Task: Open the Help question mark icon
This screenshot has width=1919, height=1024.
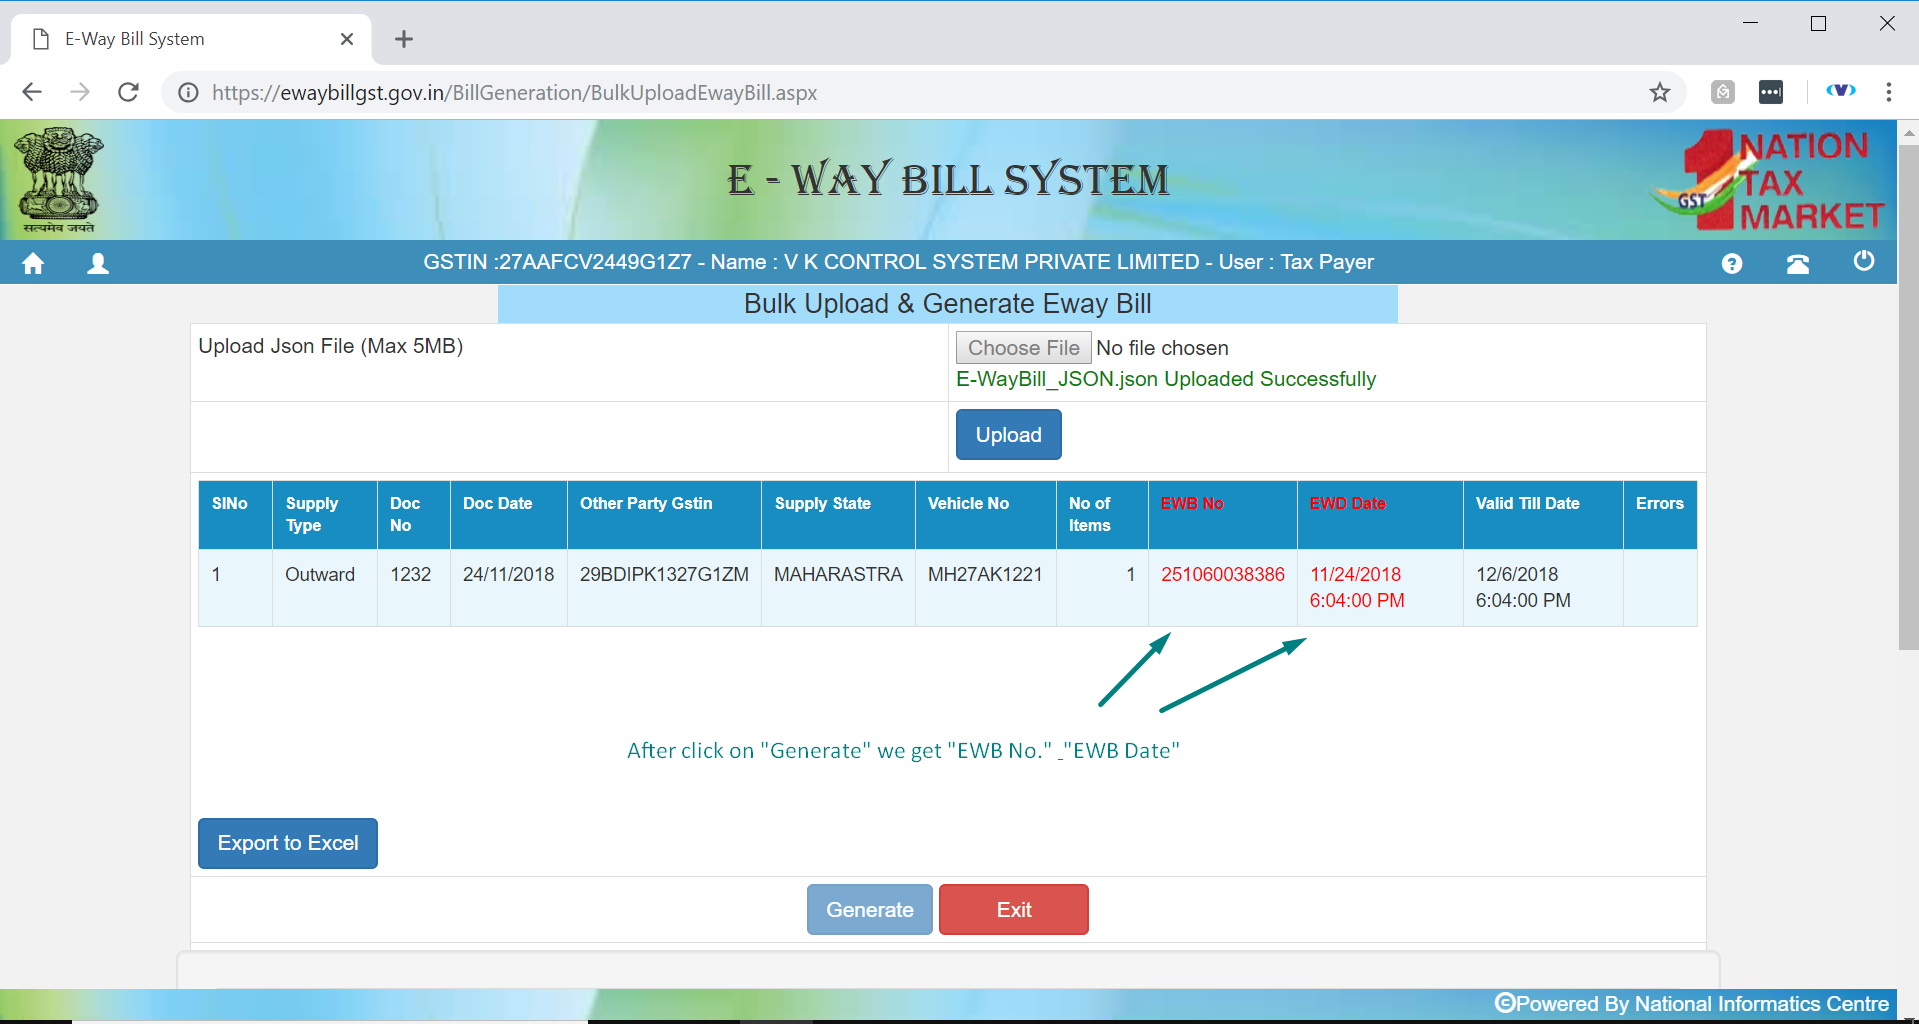Action: click(x=1731, y=263)
